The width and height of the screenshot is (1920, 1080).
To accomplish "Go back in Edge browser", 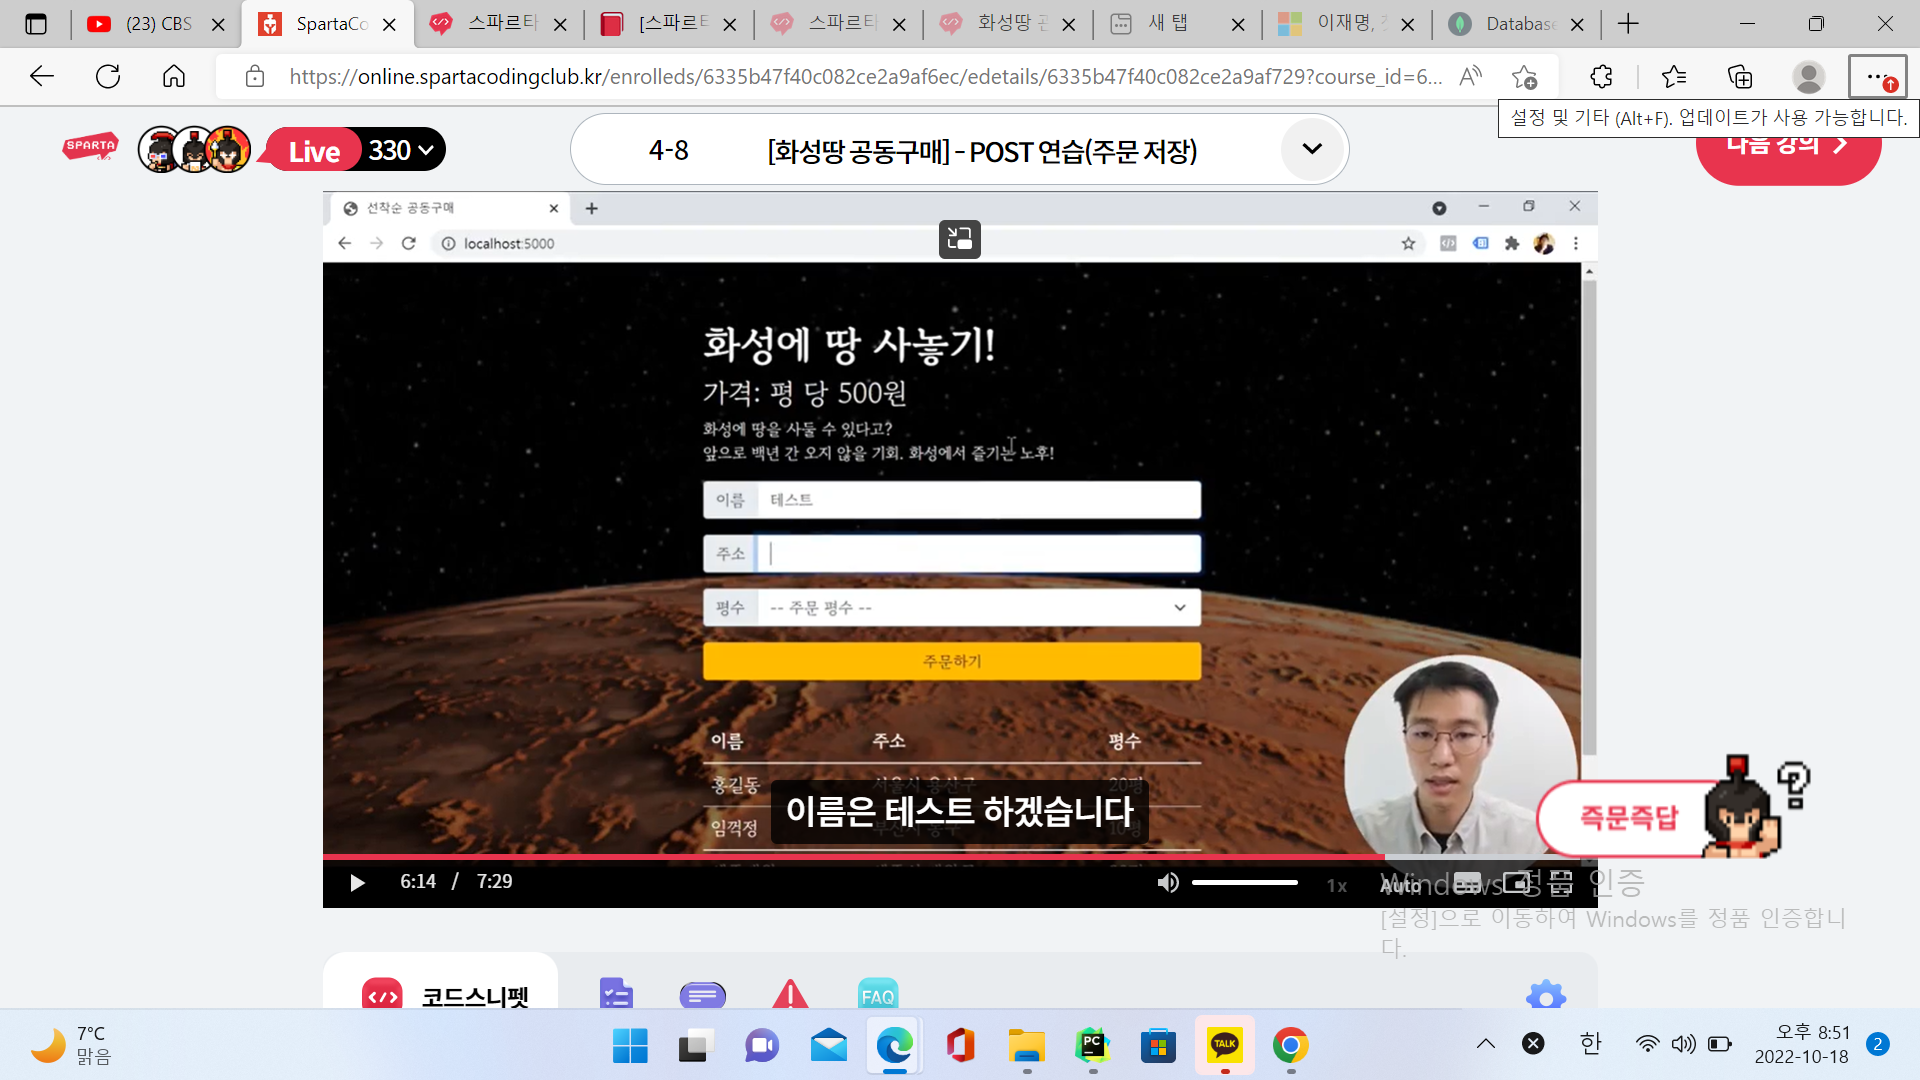I will 42,76.
